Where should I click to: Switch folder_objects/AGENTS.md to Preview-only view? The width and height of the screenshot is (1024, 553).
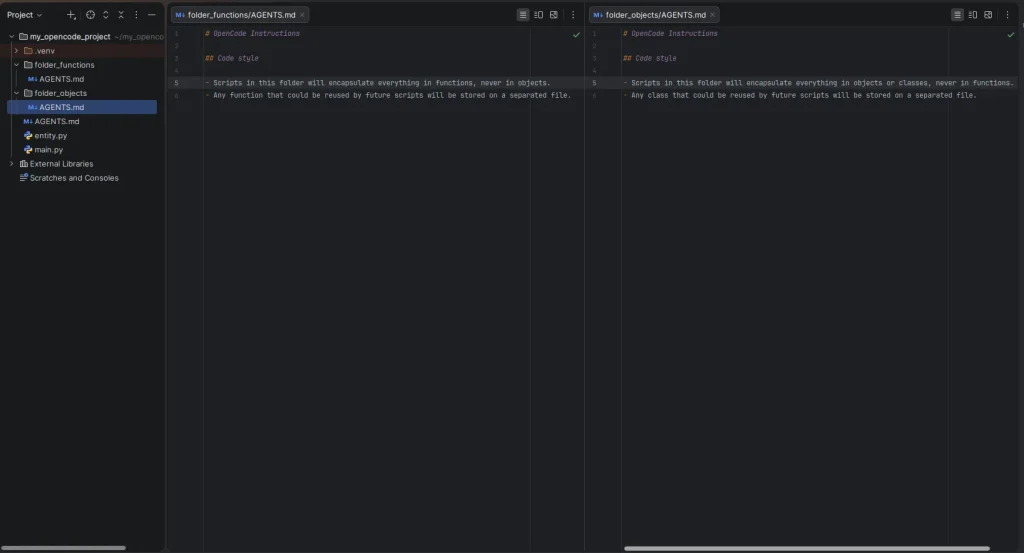[x=988, y=14]
